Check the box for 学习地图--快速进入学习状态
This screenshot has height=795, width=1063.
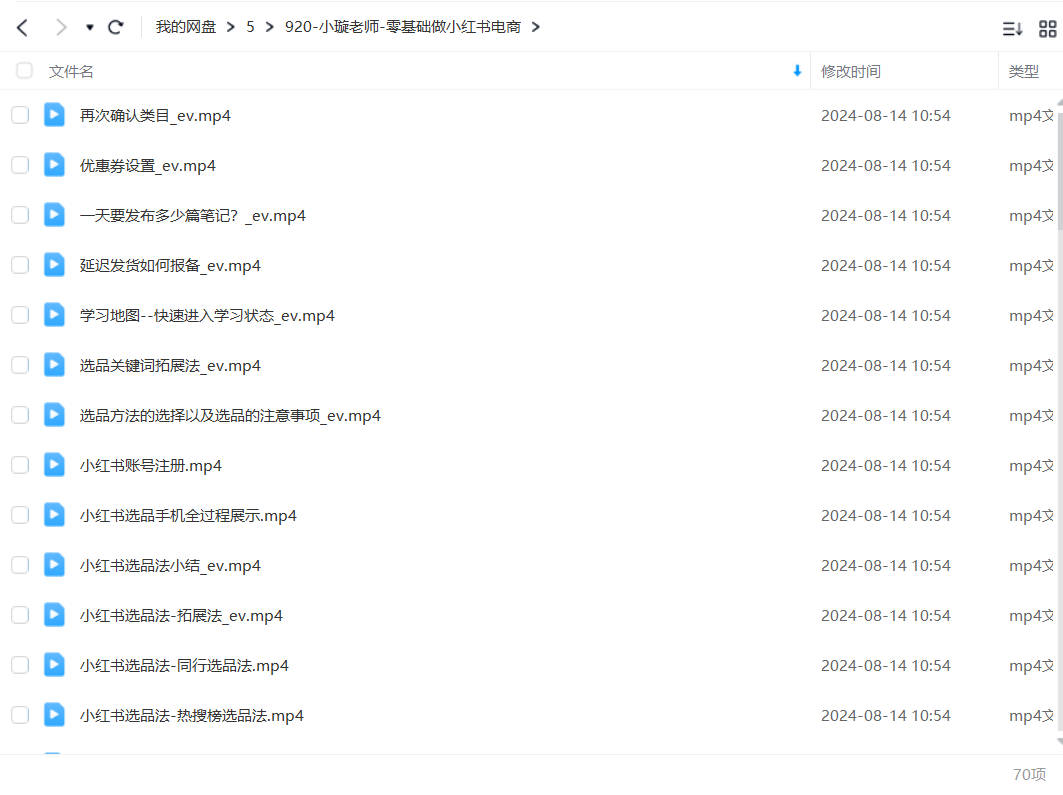[x=20, y=315]
